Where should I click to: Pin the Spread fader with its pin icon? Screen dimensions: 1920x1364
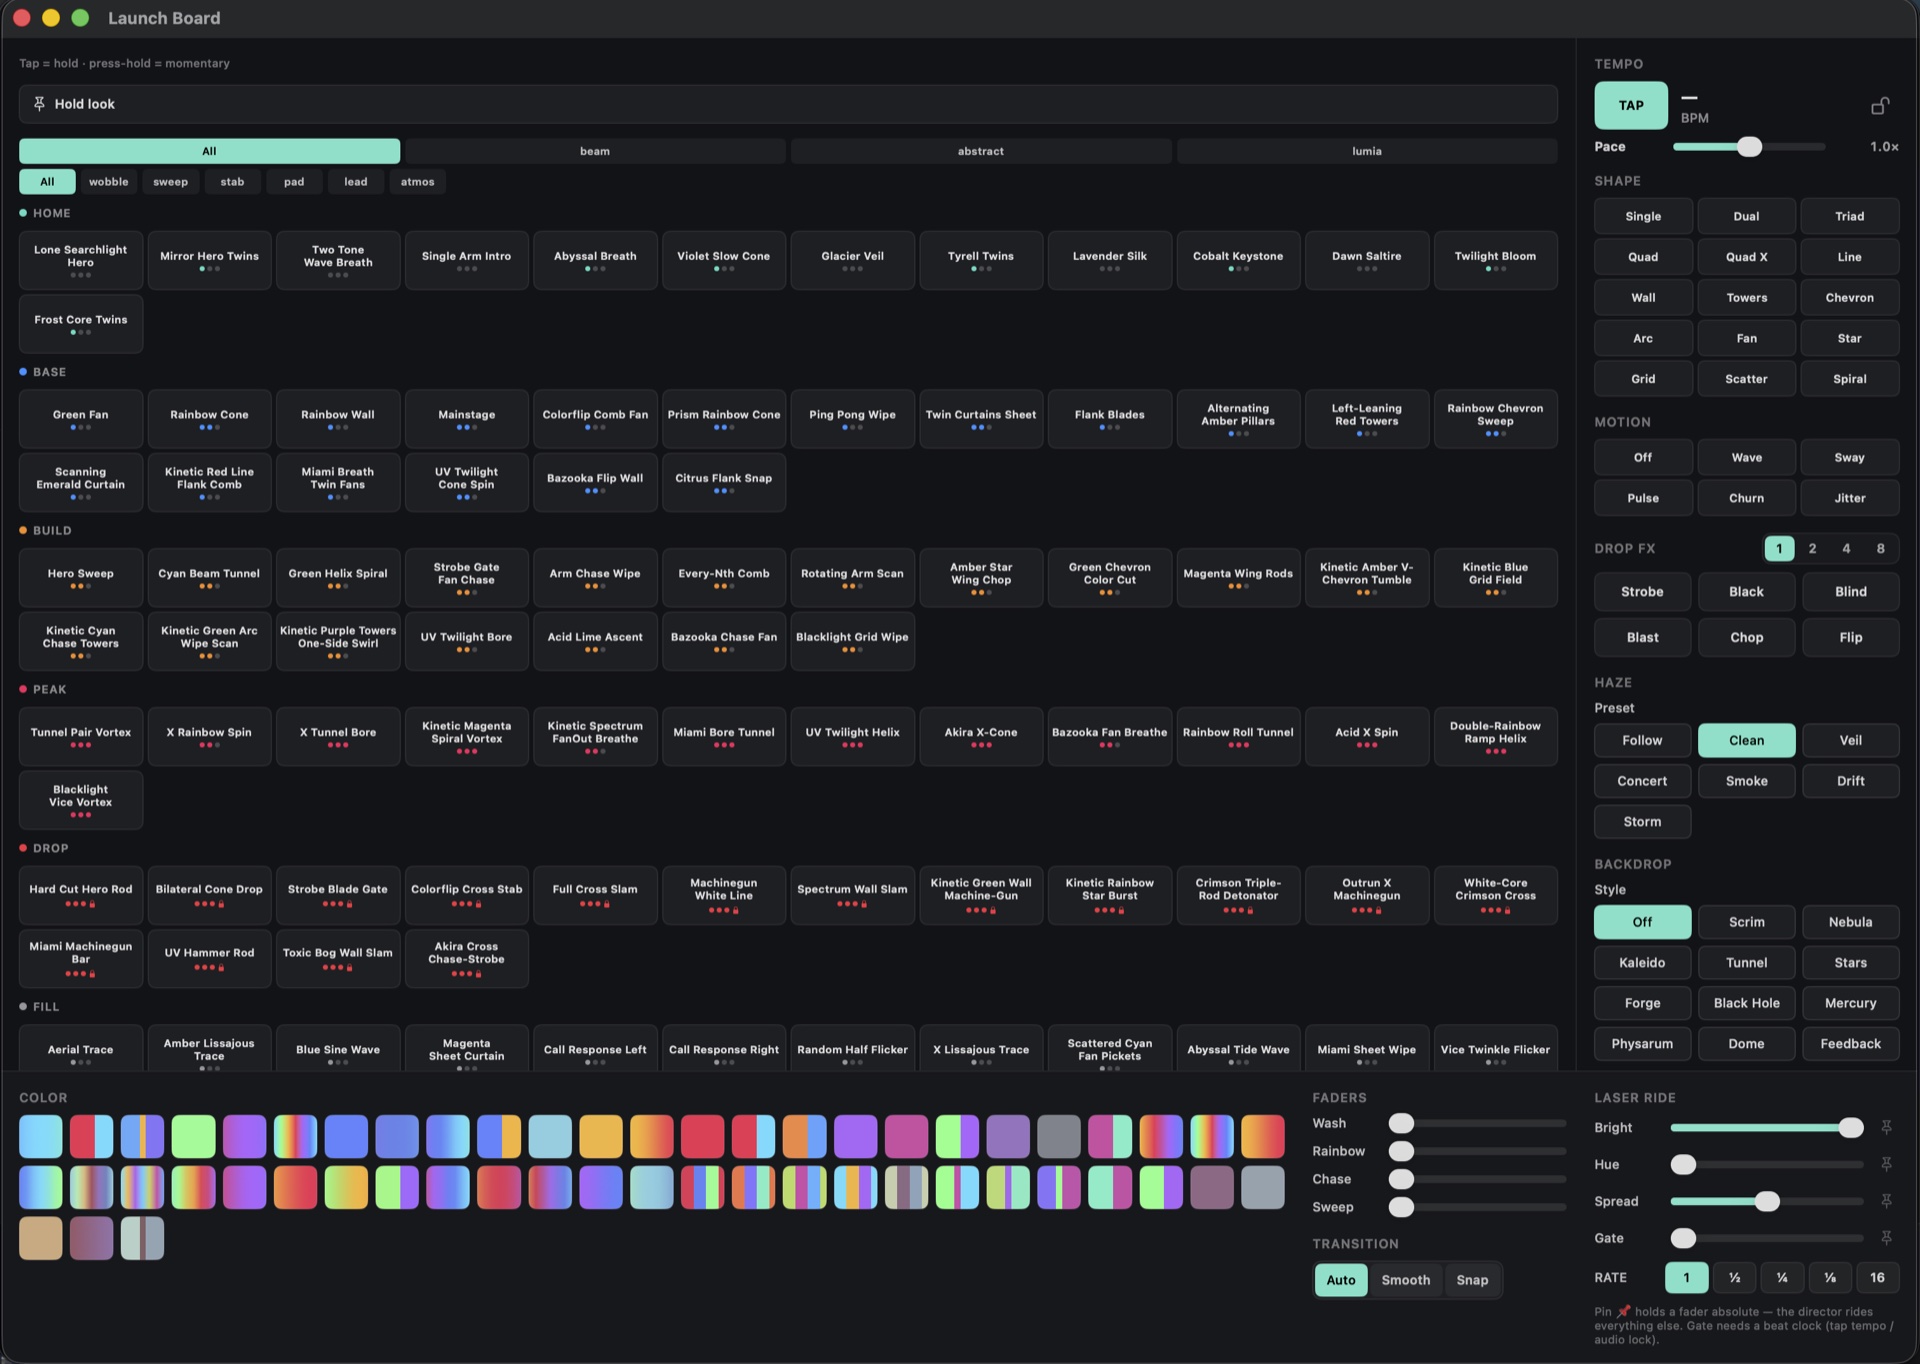tap(1886, 1201)
